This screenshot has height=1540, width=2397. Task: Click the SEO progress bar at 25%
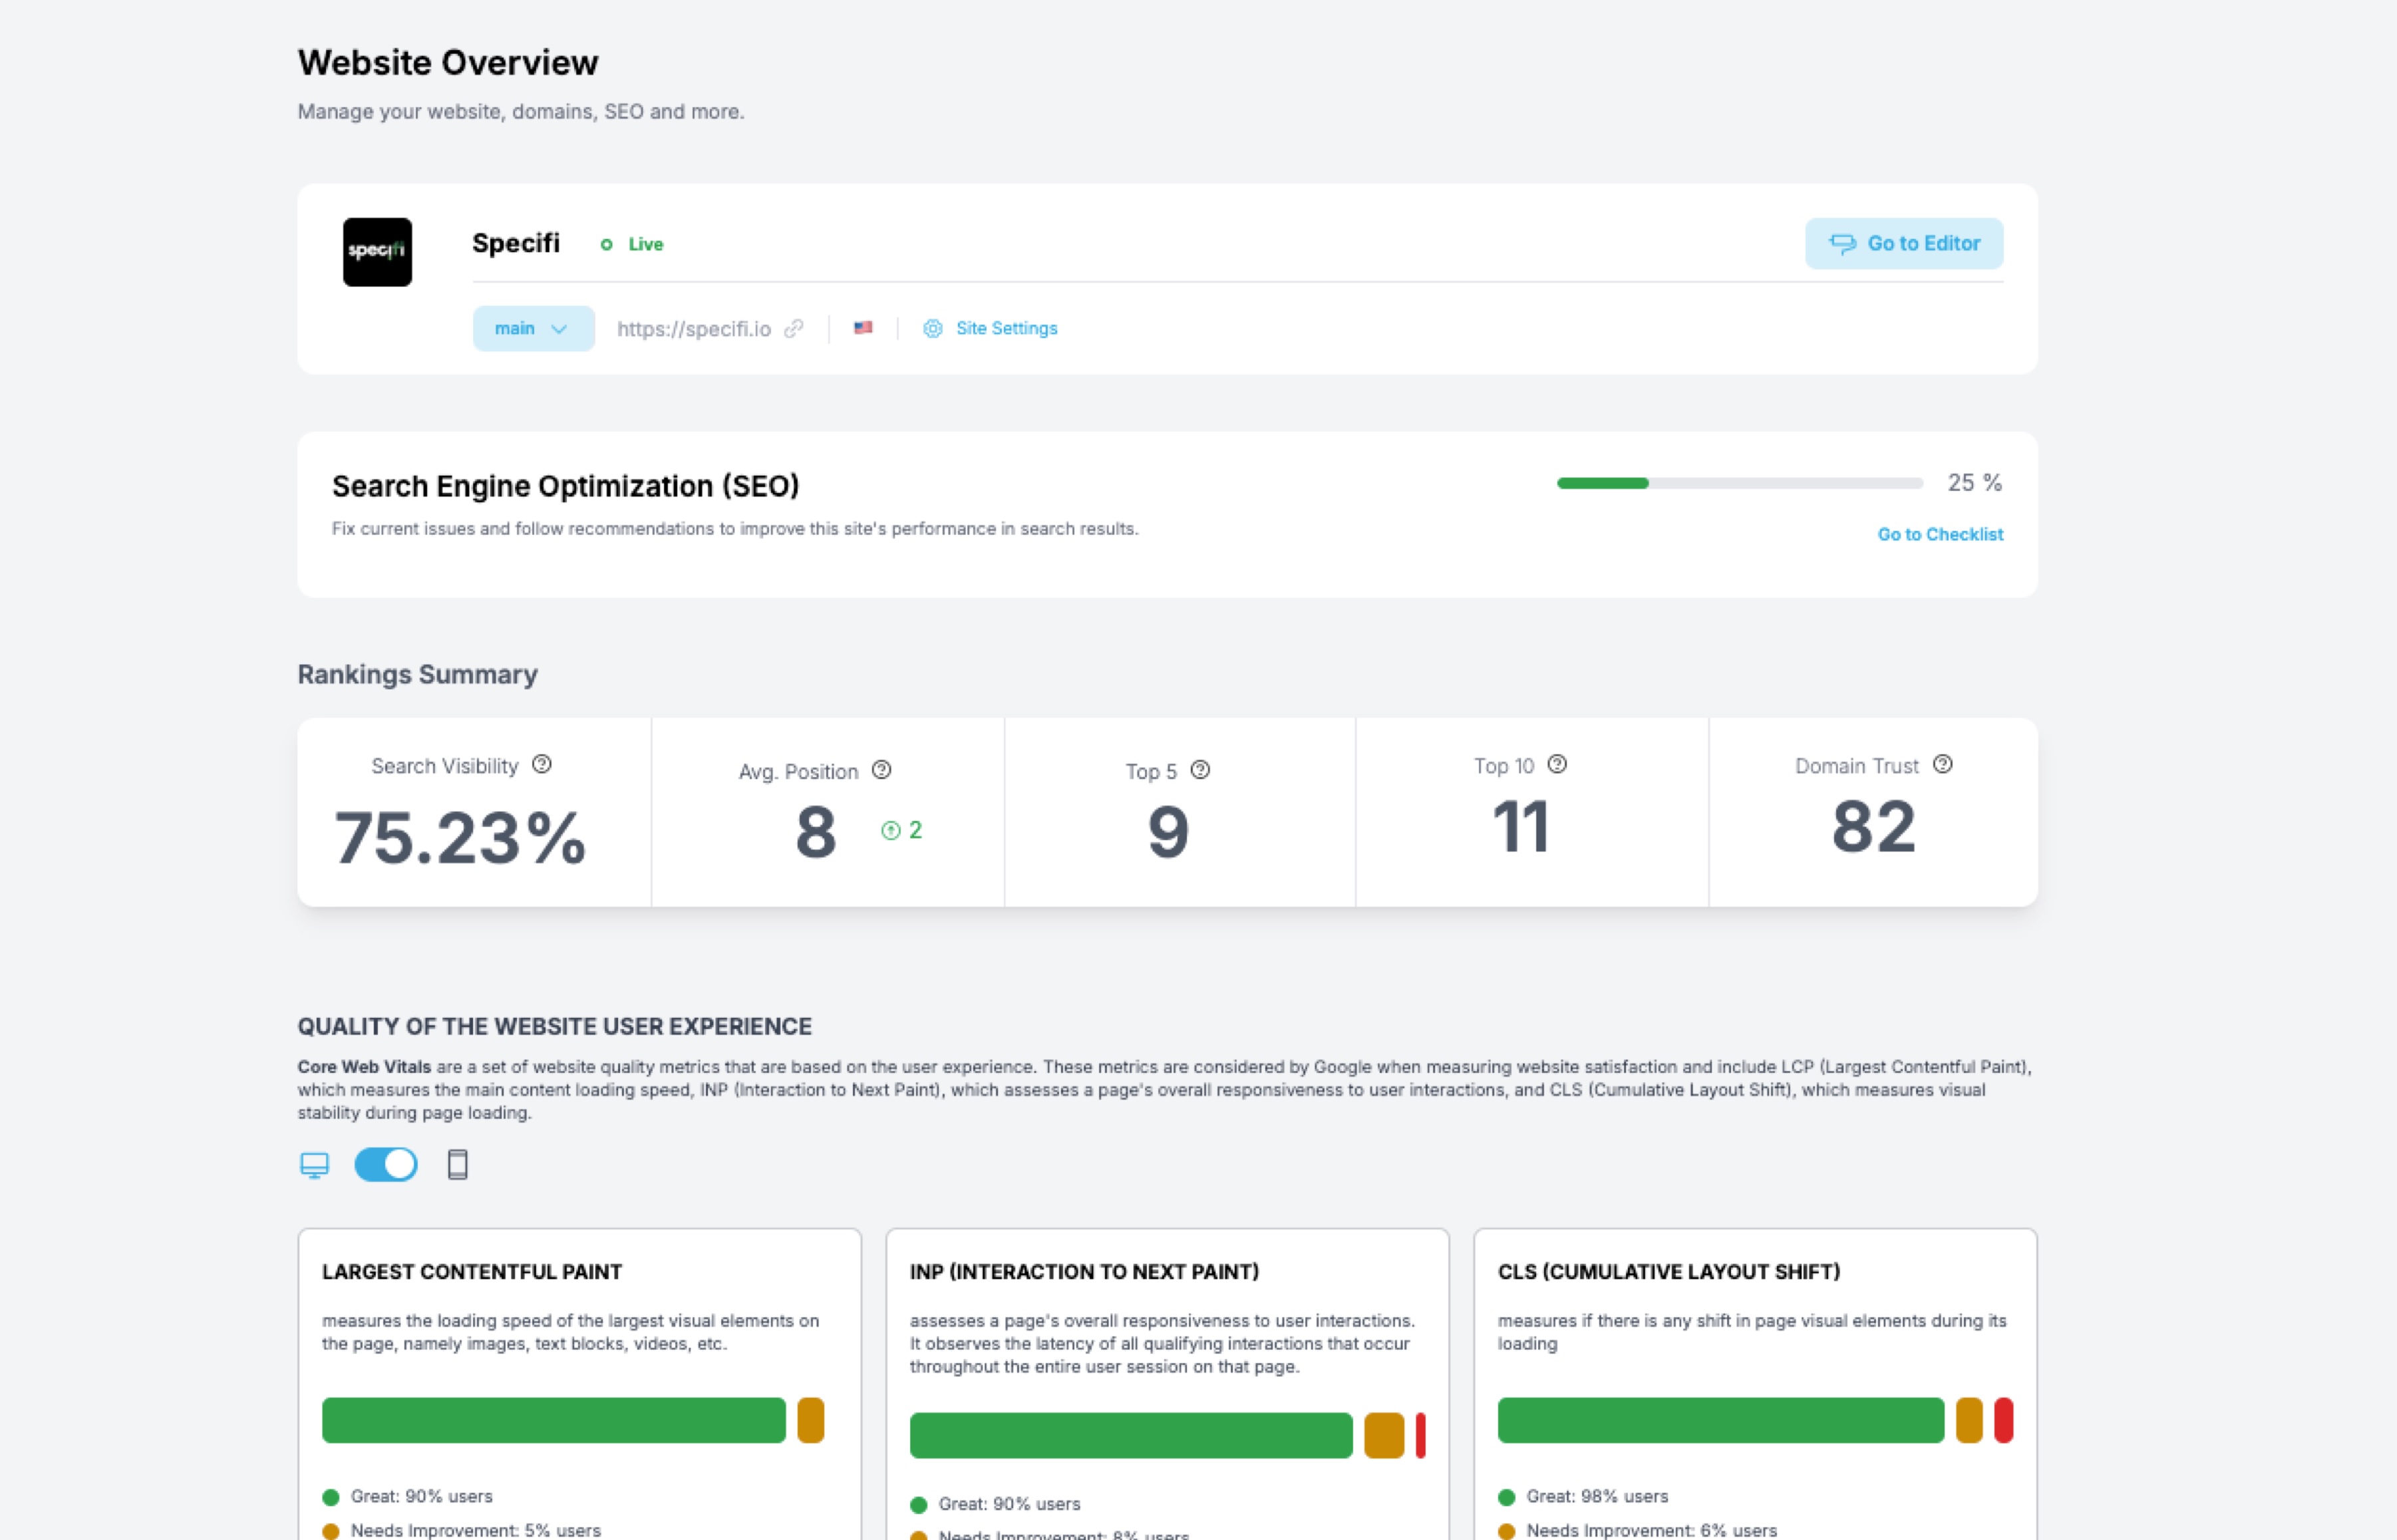(1740, 483)
